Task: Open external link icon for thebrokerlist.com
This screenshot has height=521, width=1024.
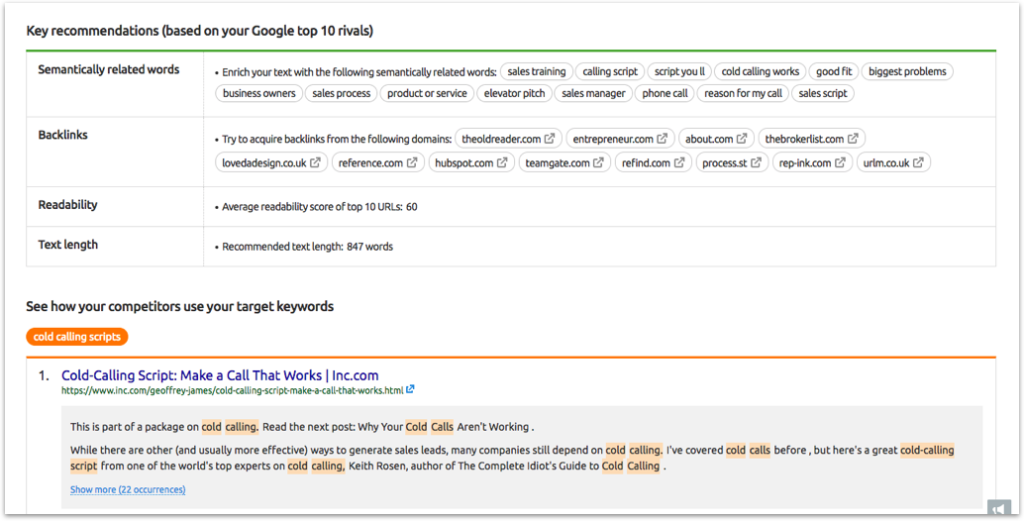Action: click(853, 139)
